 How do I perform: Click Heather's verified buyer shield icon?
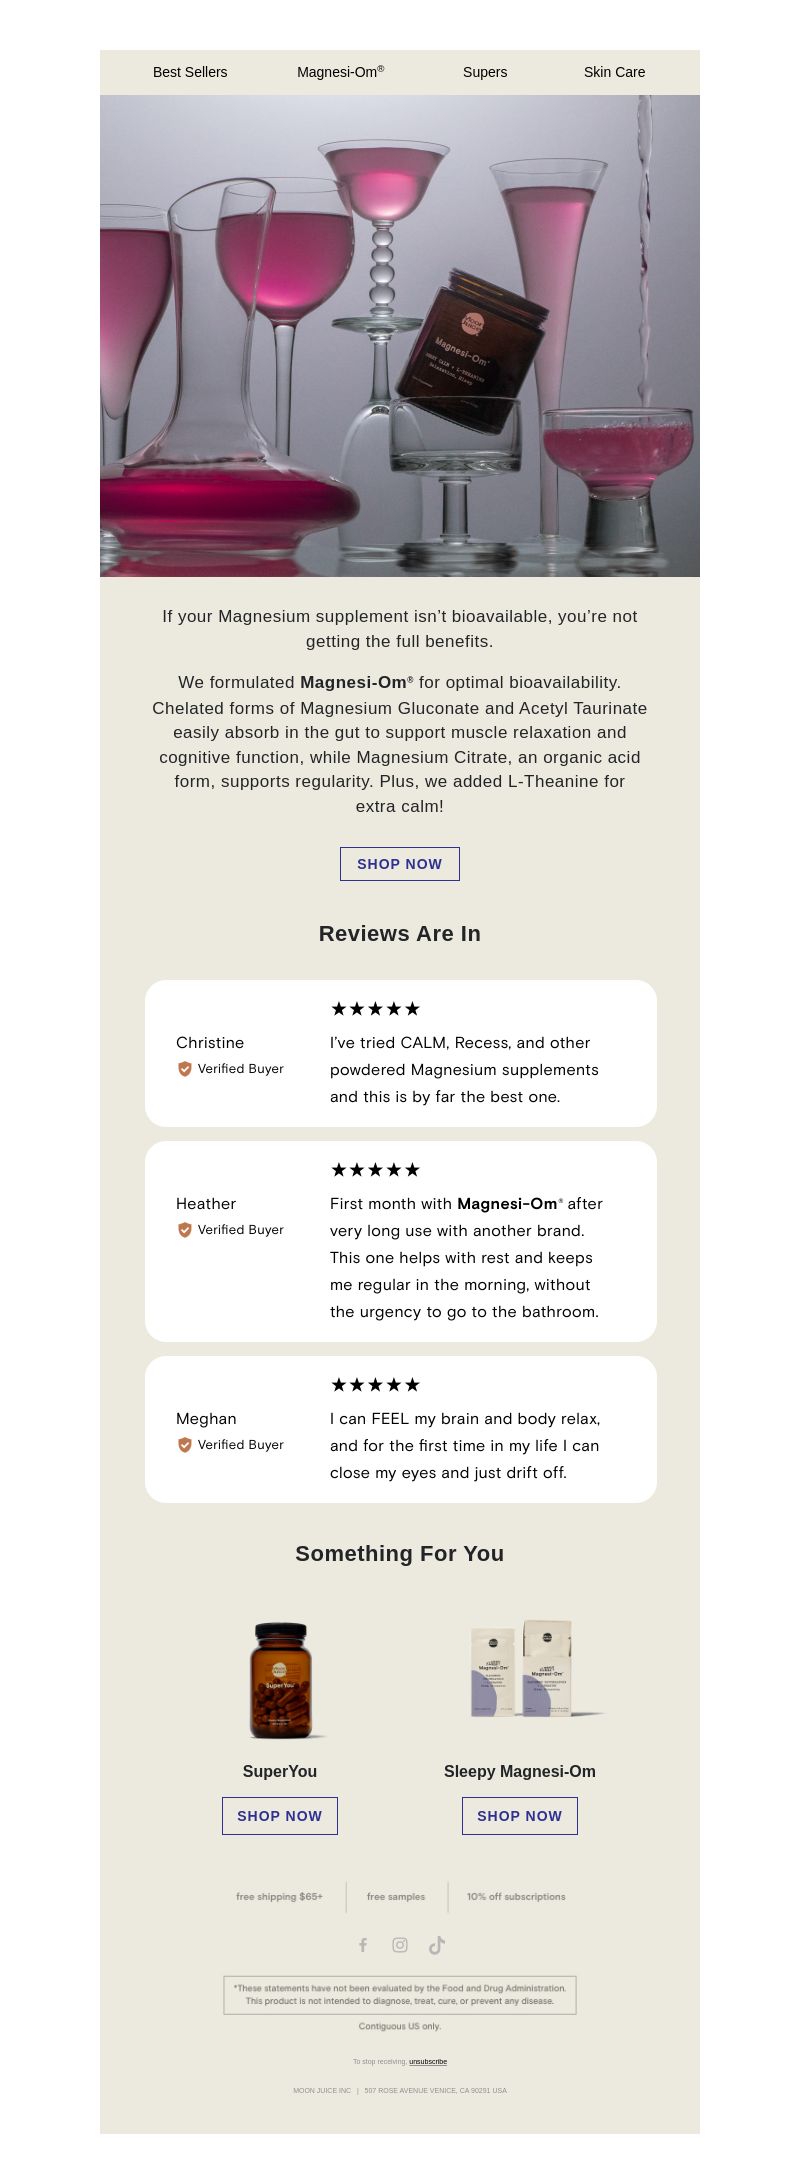(x=185, y=1230)
